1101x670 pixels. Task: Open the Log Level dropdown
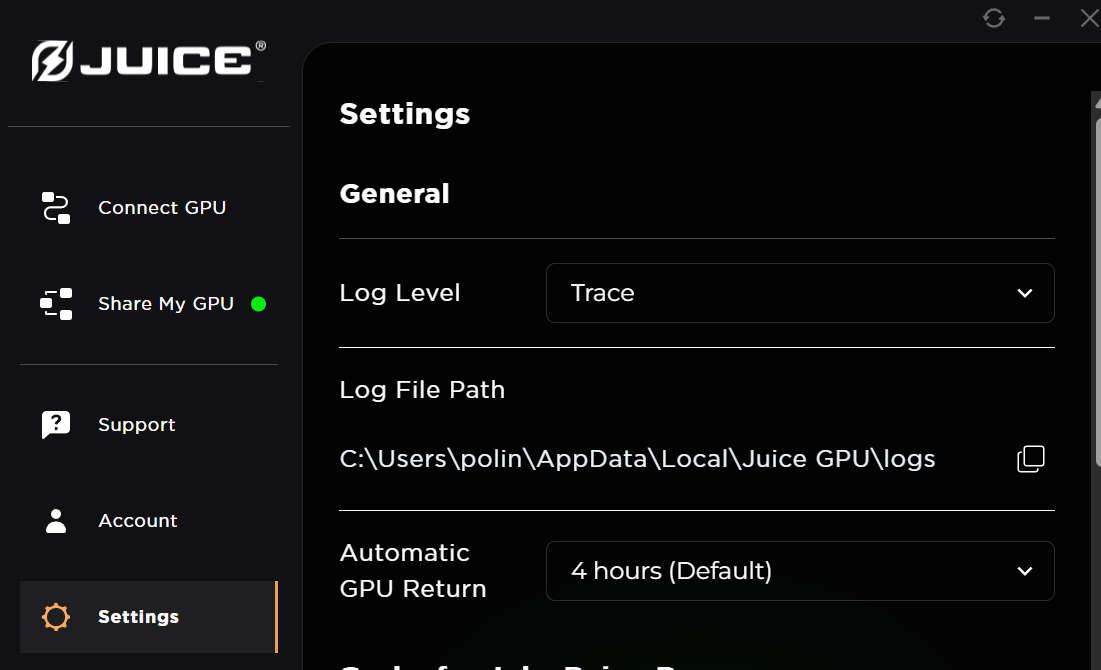[800, 293]
